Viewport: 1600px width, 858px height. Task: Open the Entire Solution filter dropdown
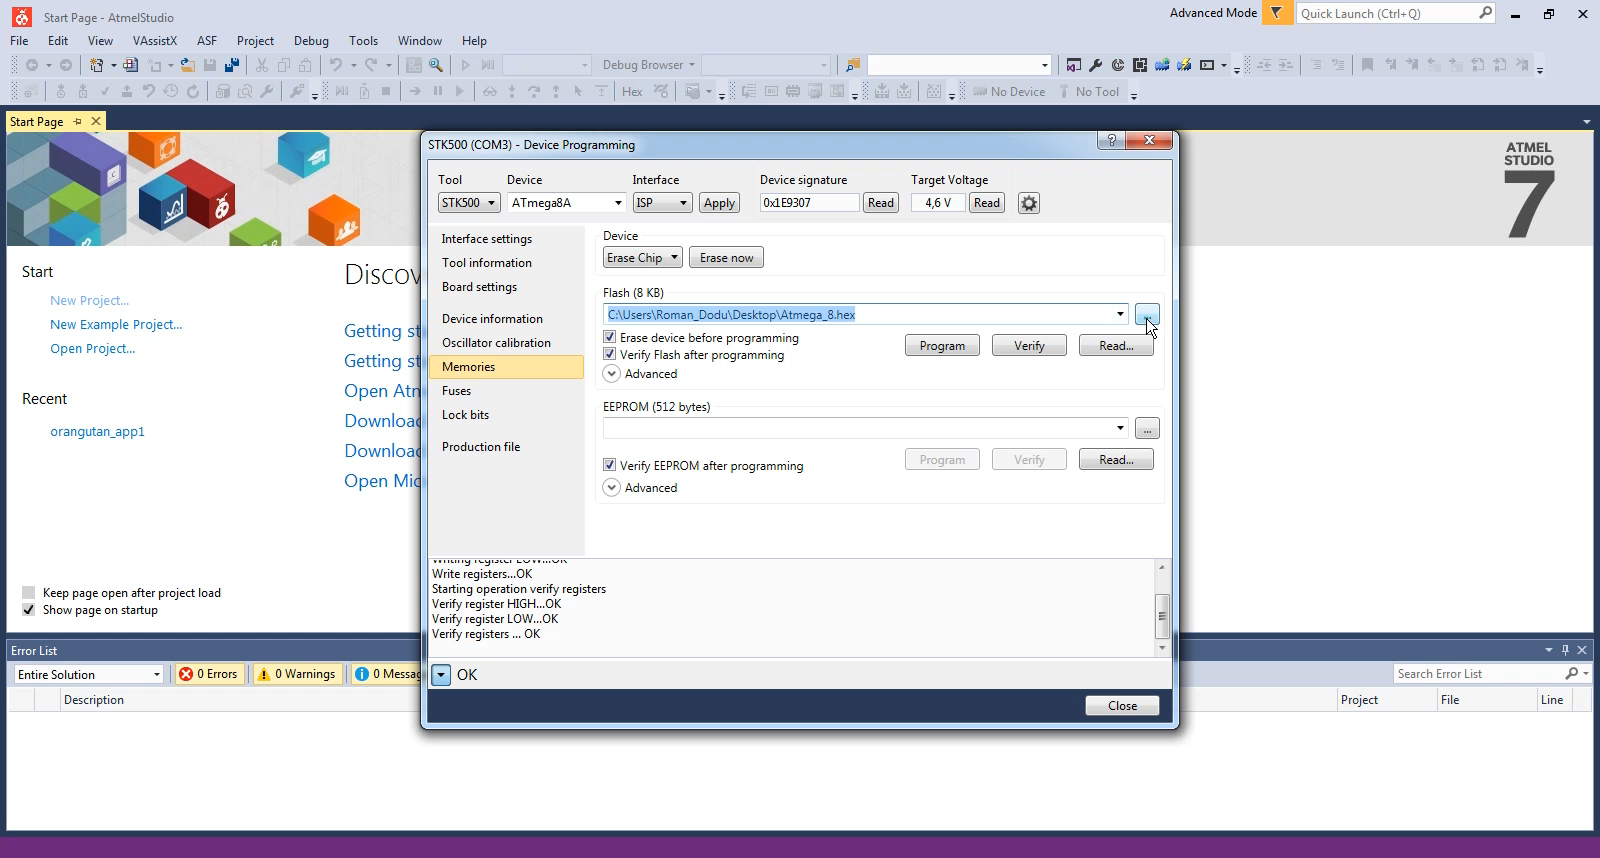pyautogui.click(x=88, y=674)
